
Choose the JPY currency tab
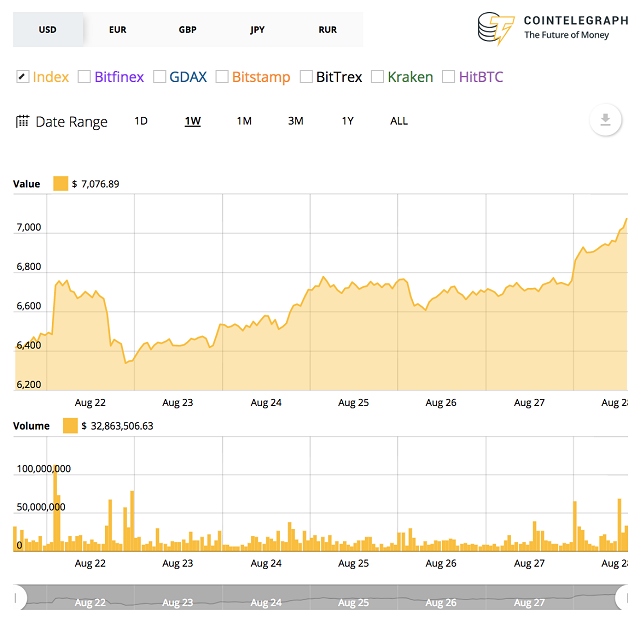(x=258, y=30)
